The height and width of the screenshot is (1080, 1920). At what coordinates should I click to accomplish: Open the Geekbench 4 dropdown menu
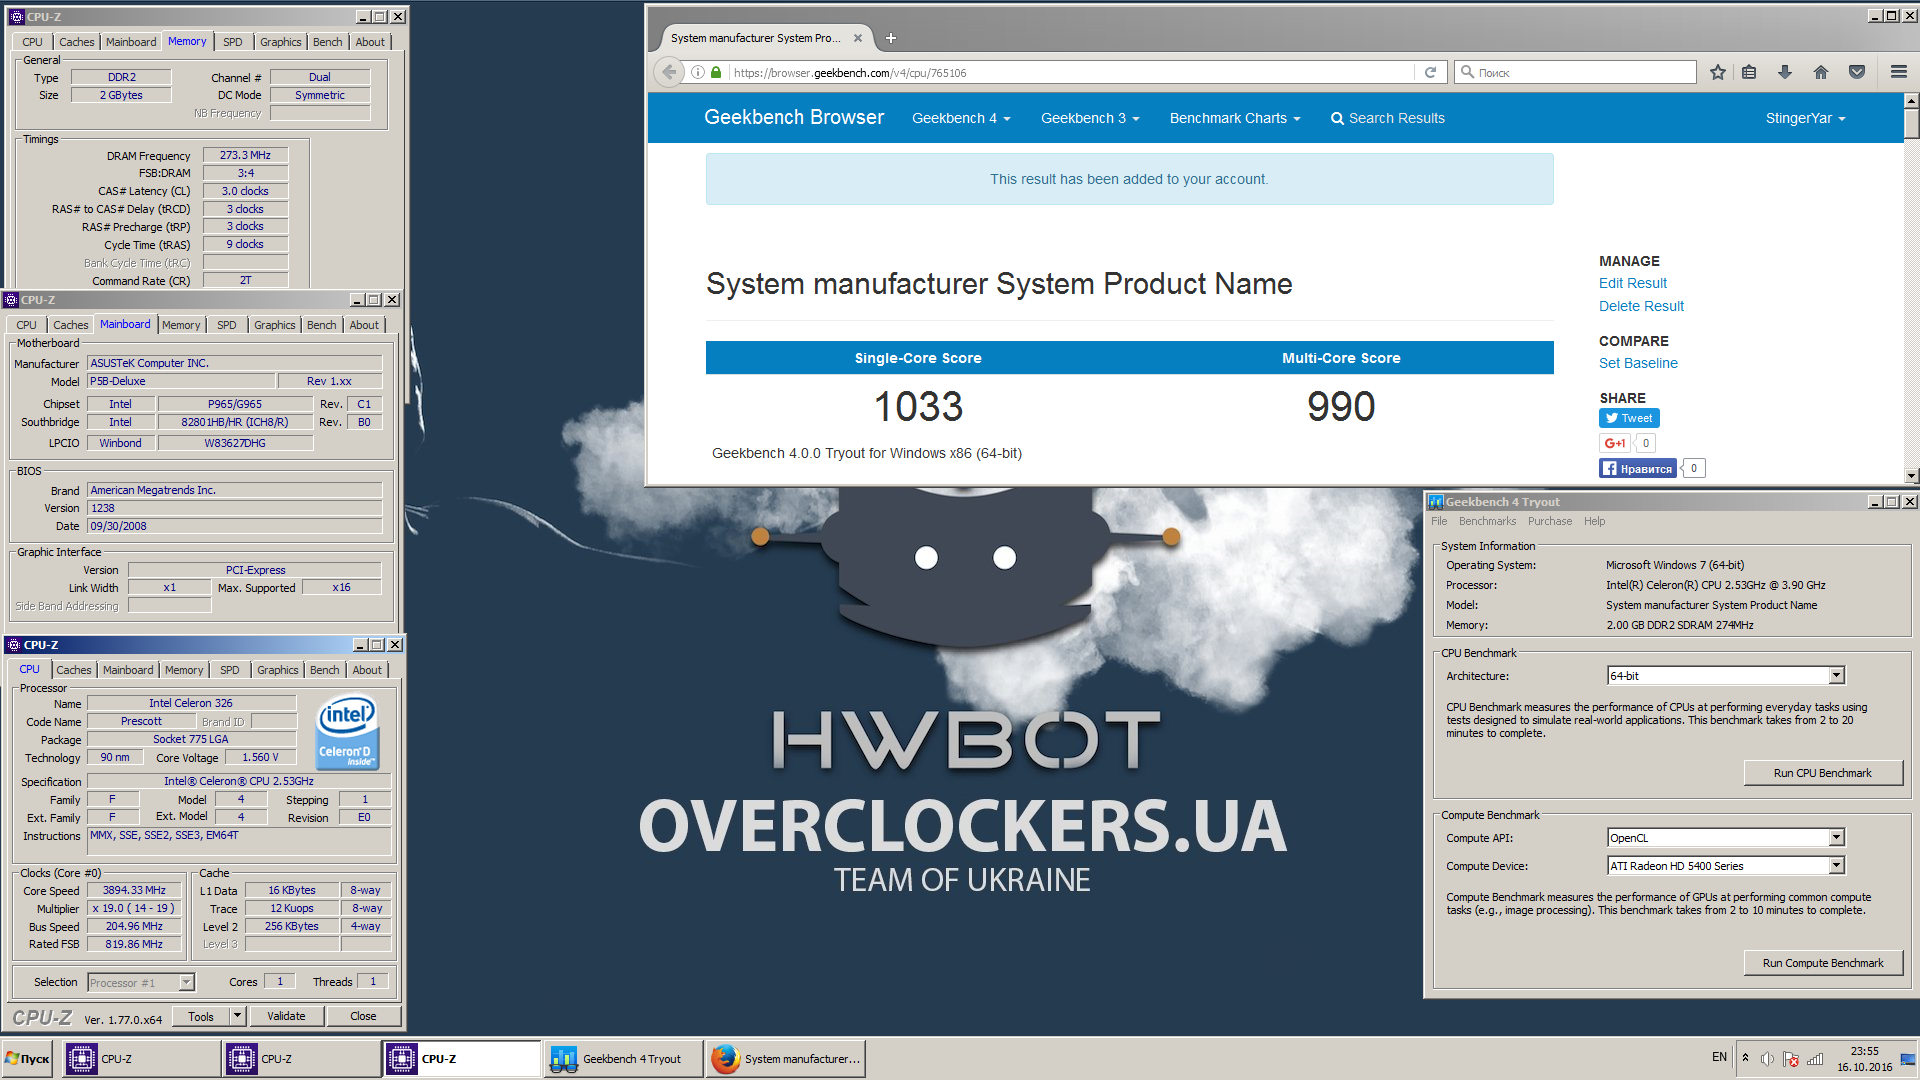[x=961, y=118]
